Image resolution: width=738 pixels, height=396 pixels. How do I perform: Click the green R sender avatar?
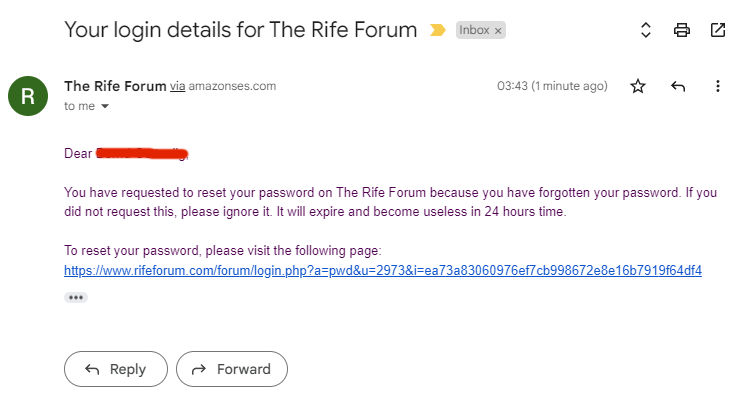(x=28, y=96)
